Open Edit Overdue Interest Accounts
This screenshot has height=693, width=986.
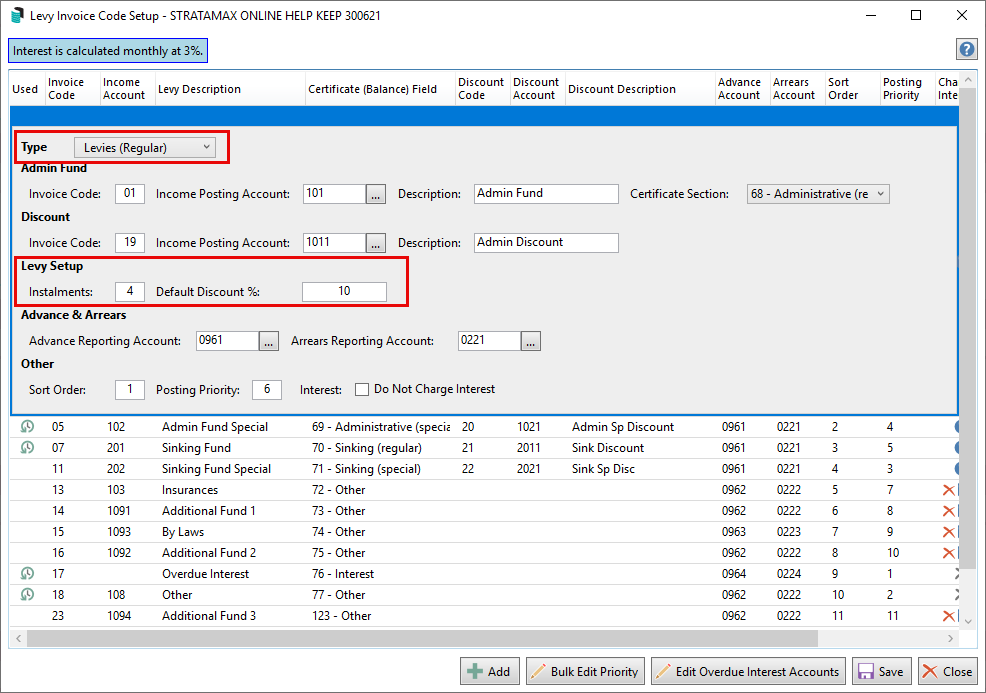(x=747, y=671)
